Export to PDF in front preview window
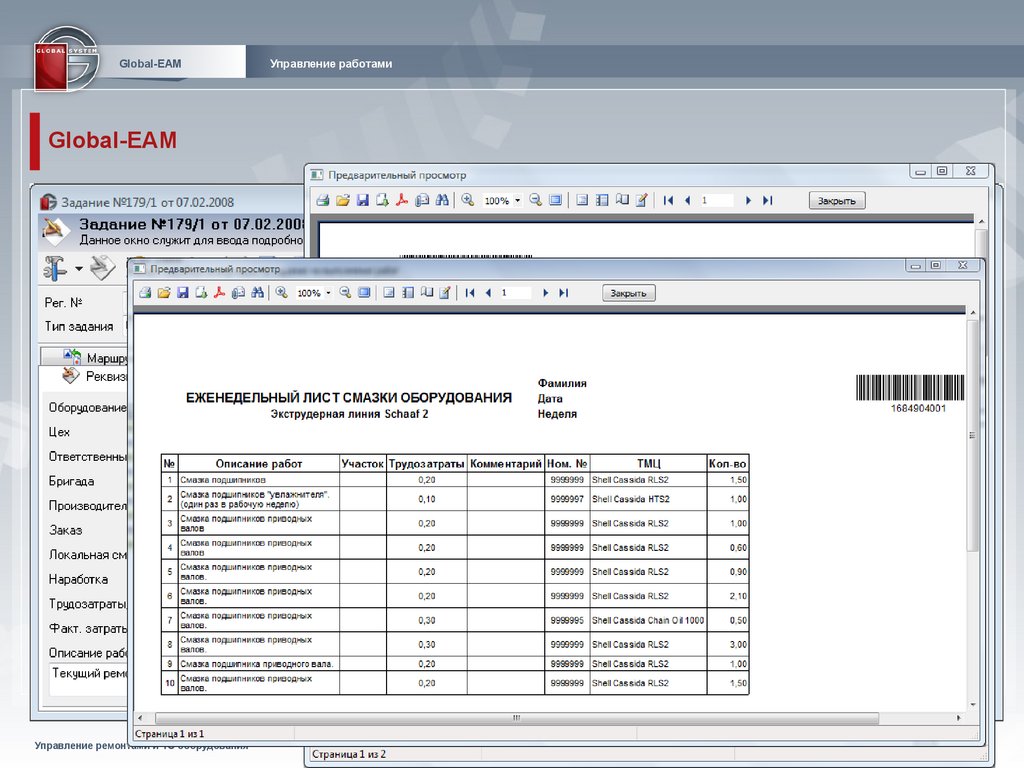 click(x=219, y=293)
